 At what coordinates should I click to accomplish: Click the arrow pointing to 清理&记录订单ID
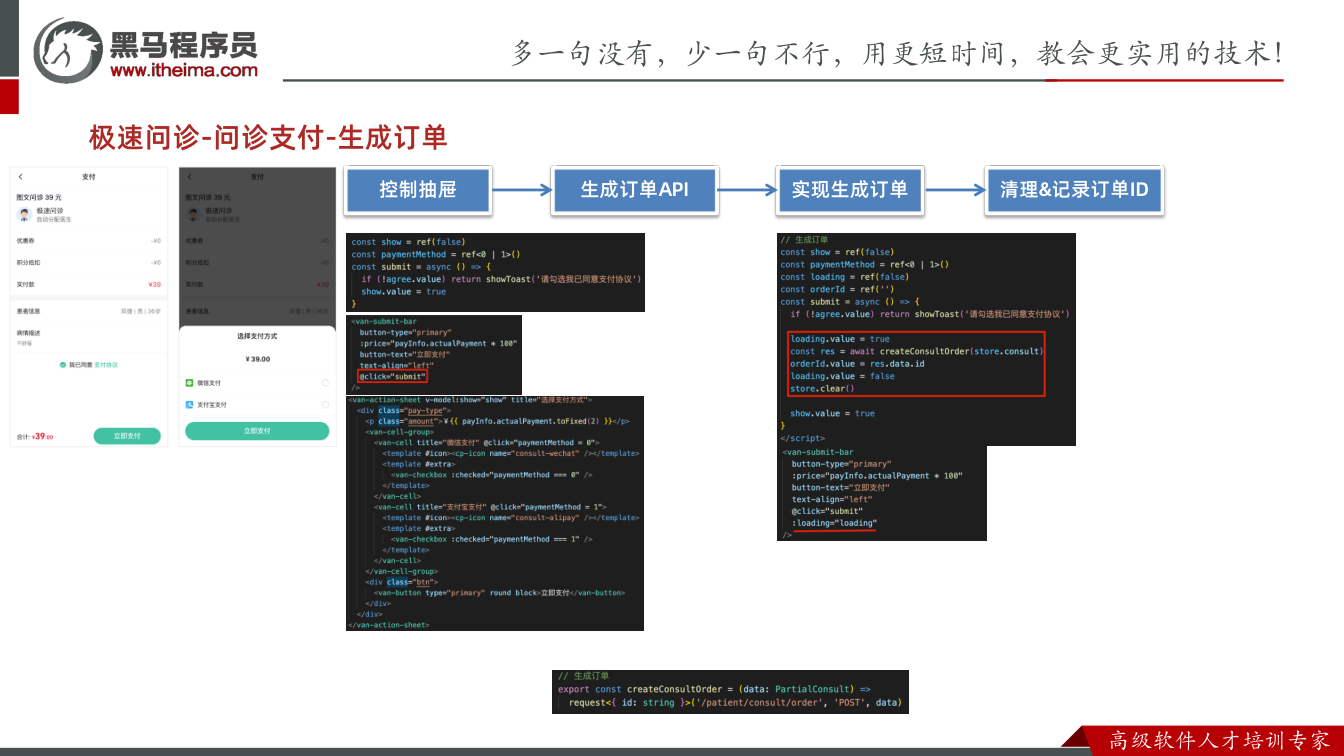[x=954, y=190]
